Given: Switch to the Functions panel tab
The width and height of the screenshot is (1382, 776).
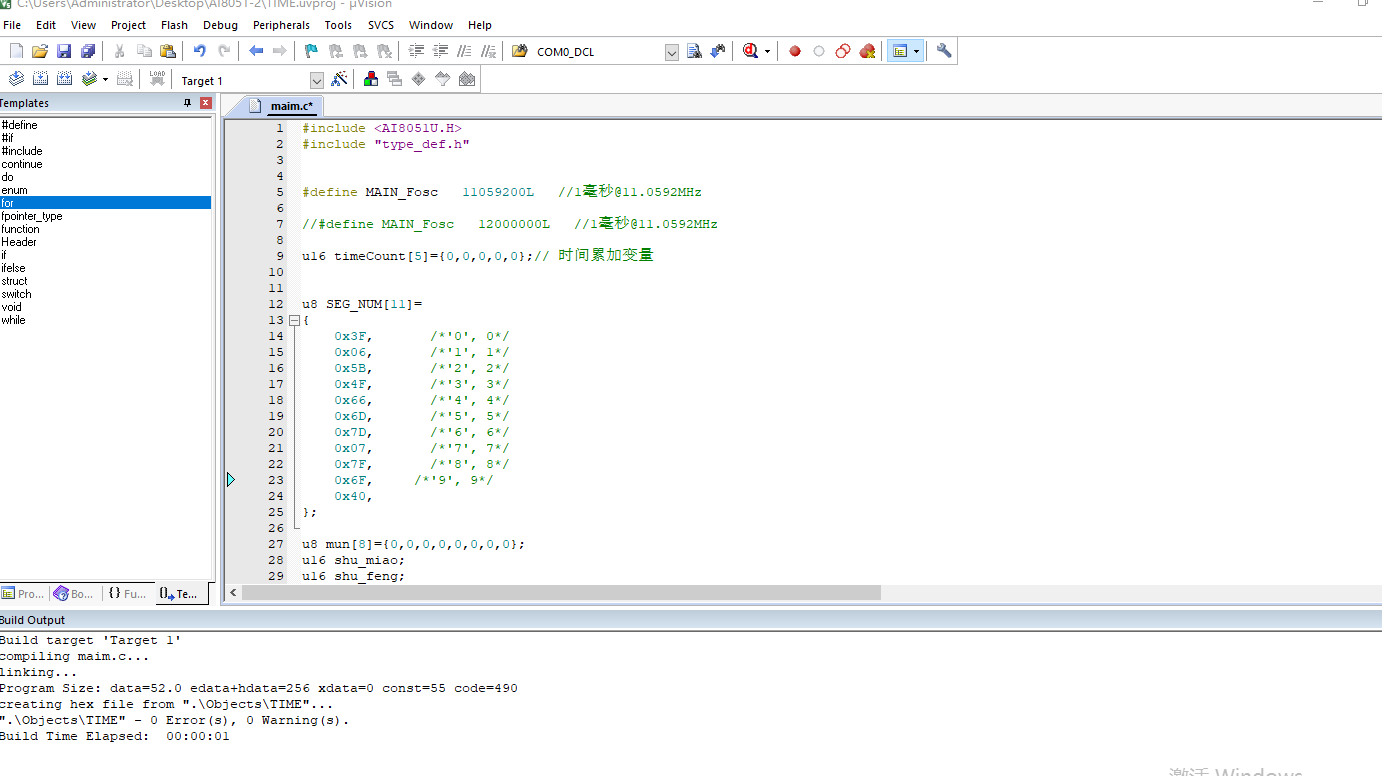Looking at the screenshot, I should 127,593.
